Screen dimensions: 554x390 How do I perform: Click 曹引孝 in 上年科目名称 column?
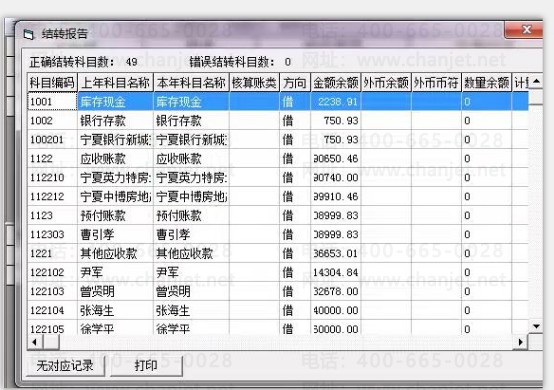116,235
